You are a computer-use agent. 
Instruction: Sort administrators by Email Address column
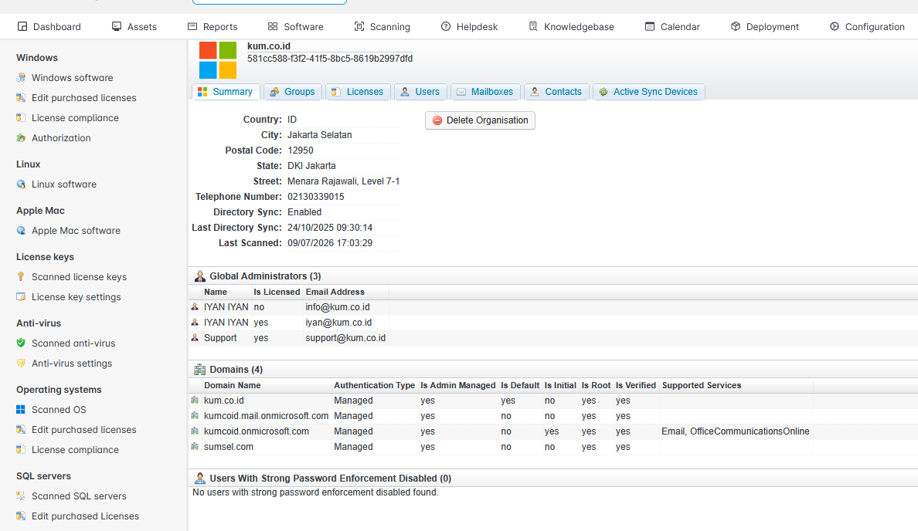(x=335, y=292)
